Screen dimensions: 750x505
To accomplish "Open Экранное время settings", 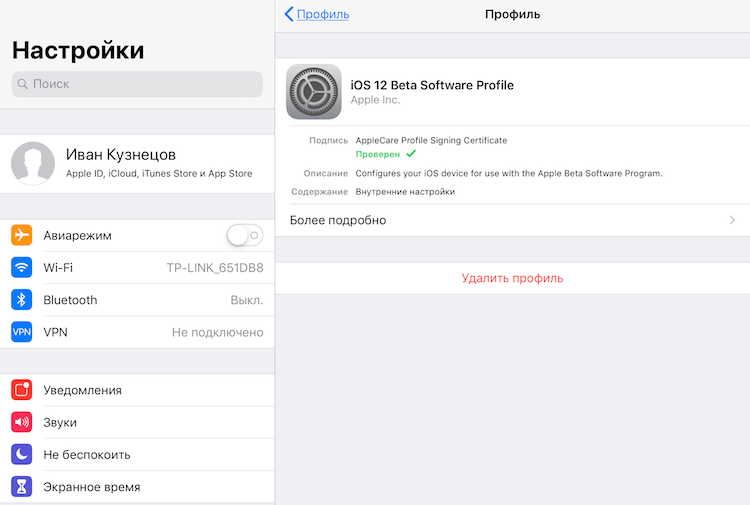I will click(137, 487).
